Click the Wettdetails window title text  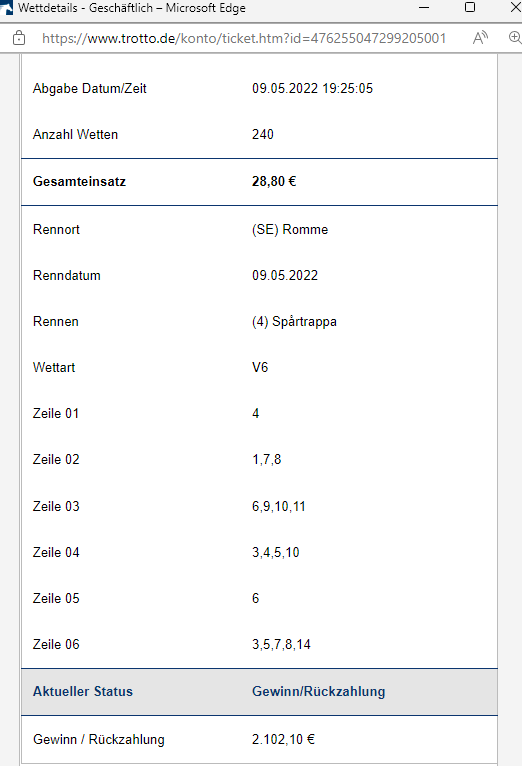click(x=132, y=8)
